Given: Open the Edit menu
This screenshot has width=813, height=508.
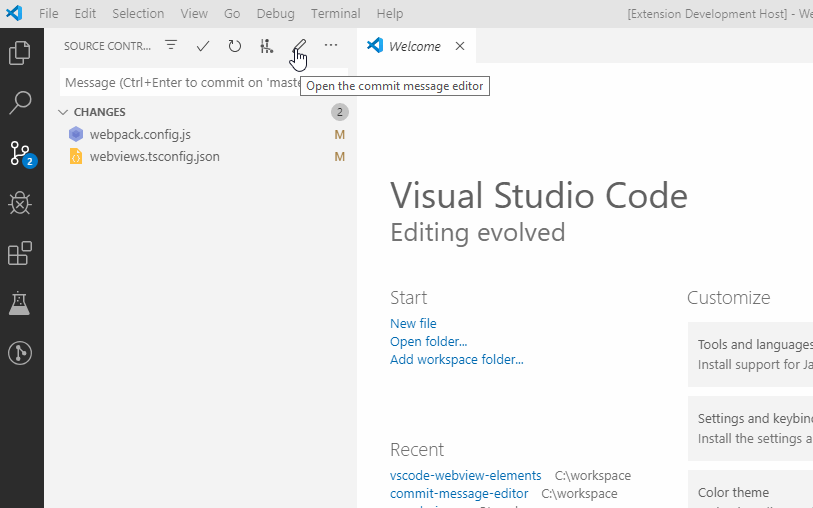Looking at the screenshot, I should [x=85, y=13].
